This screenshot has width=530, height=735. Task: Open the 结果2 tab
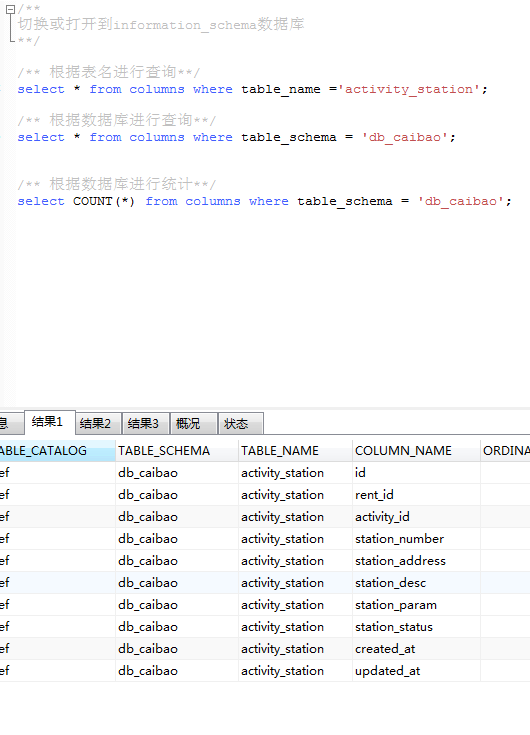98,424
